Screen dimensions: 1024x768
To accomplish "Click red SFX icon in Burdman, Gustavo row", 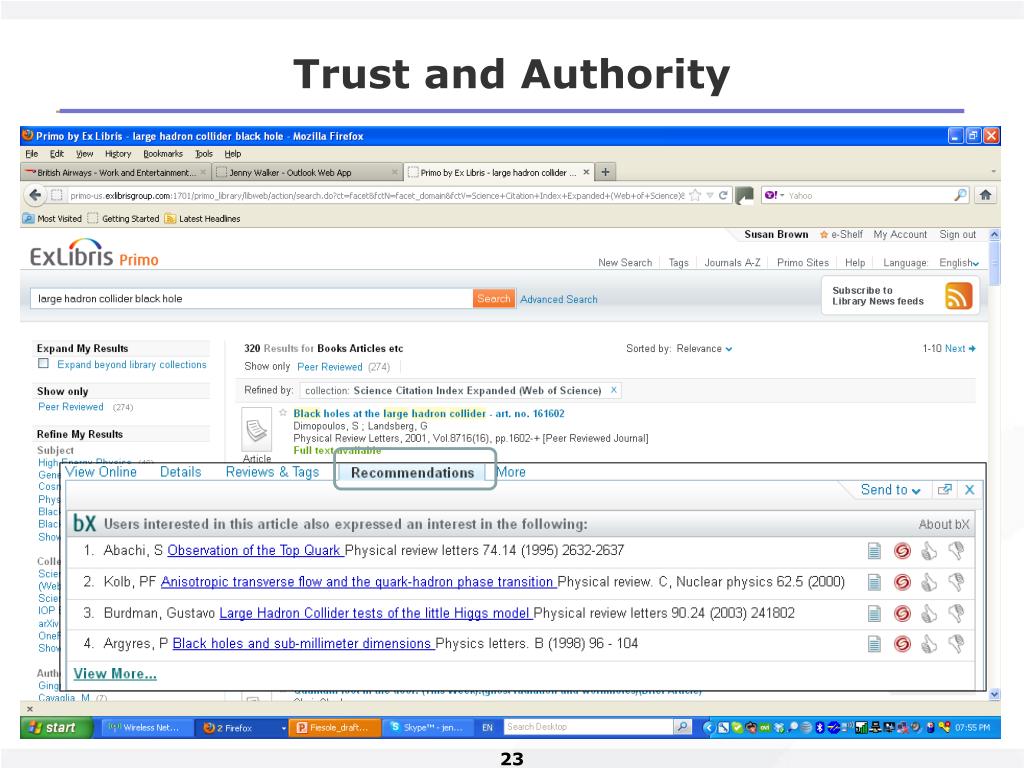I will pos(903,613).
